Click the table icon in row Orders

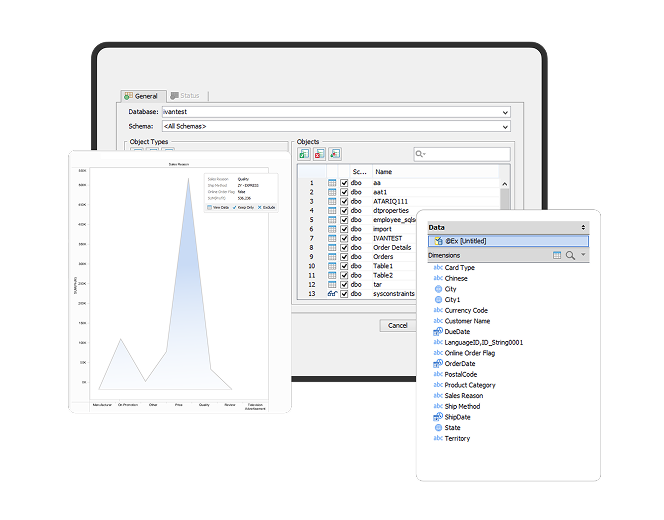point(332,257)
